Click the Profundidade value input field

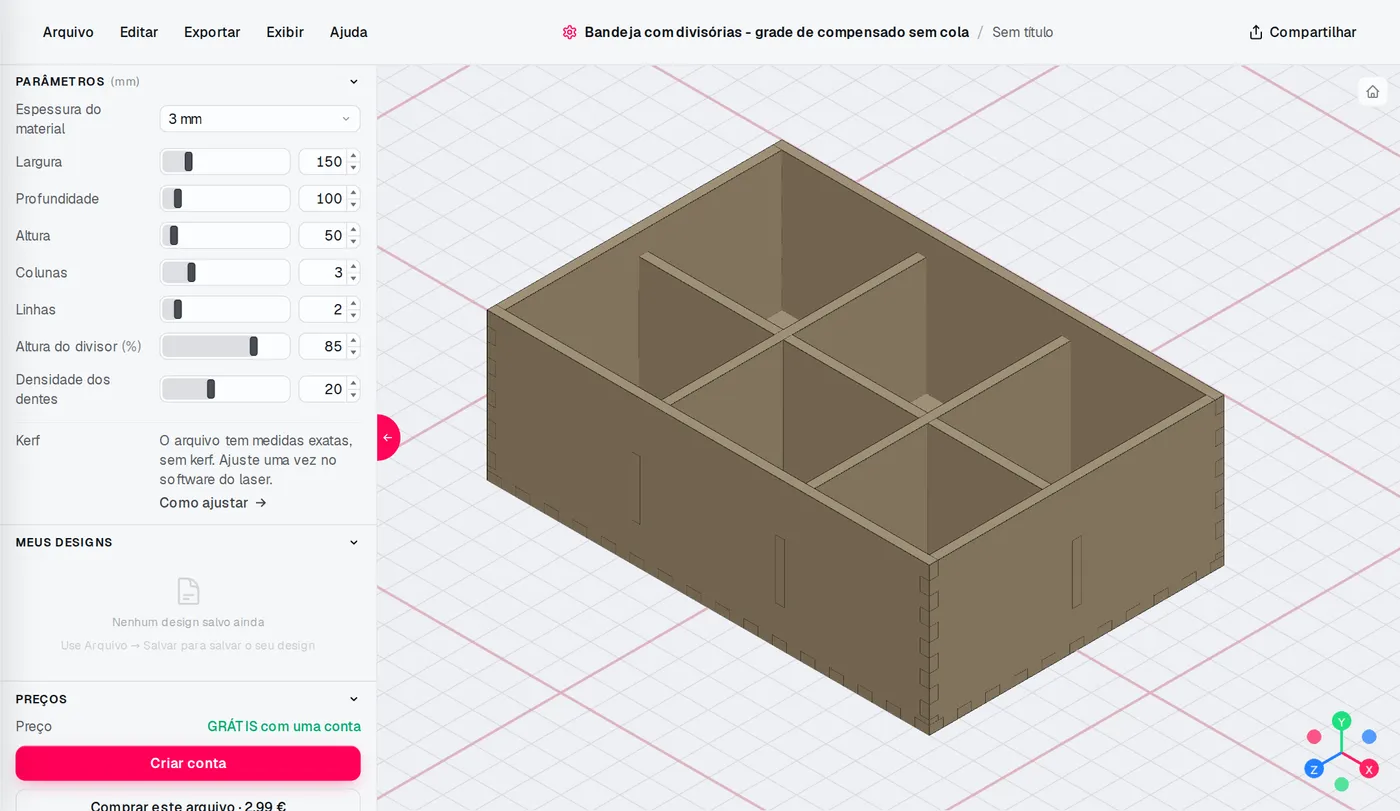[x=322, y=198]
